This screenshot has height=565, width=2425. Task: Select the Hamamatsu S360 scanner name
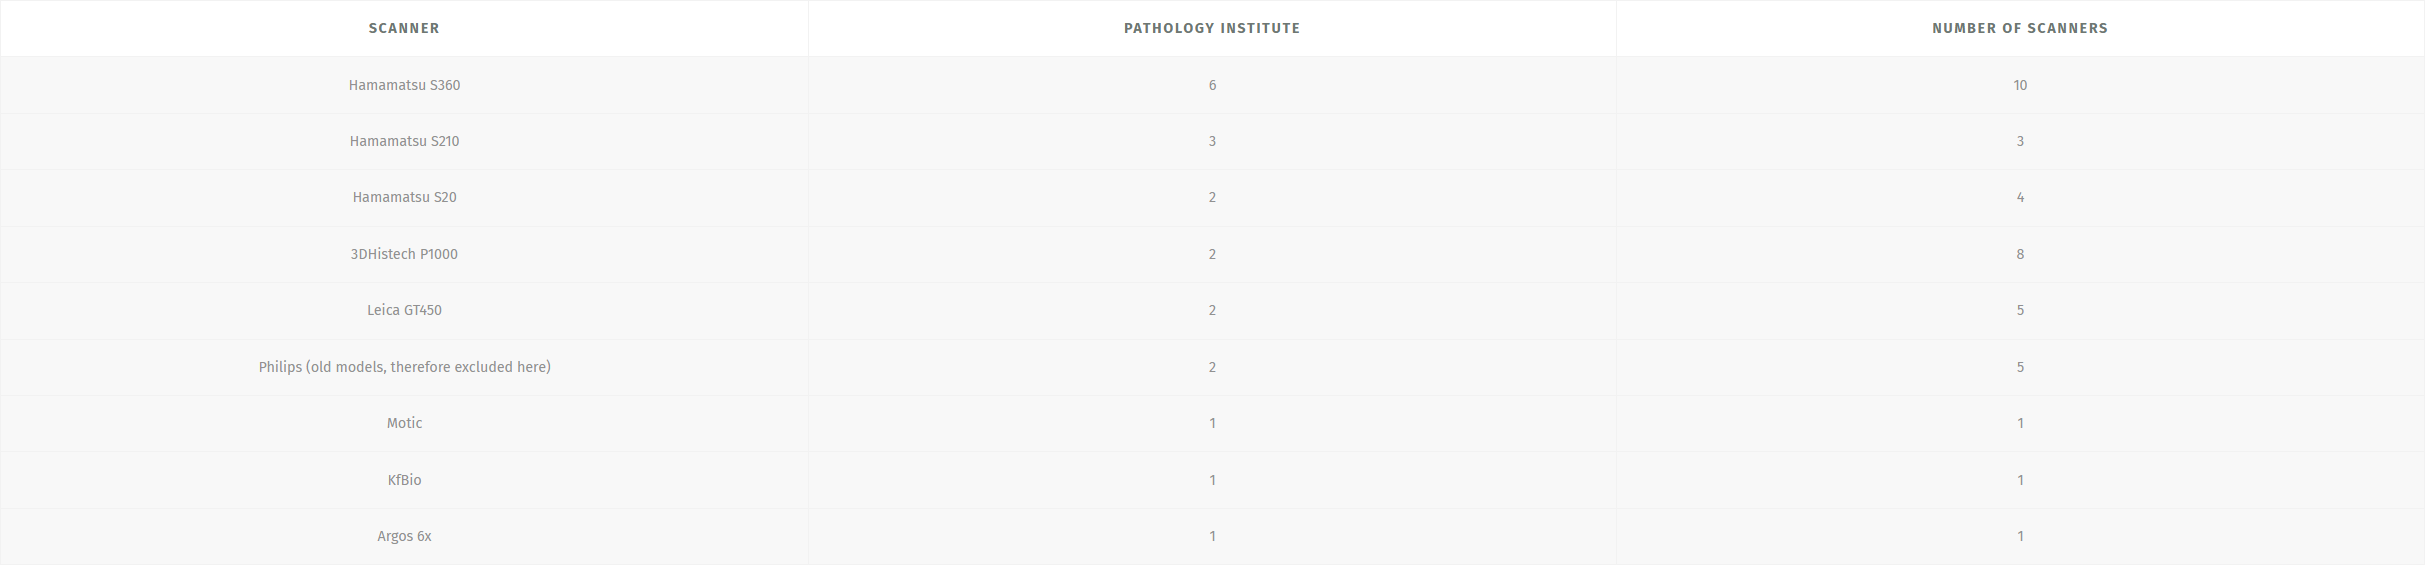(x=404, y=85)
